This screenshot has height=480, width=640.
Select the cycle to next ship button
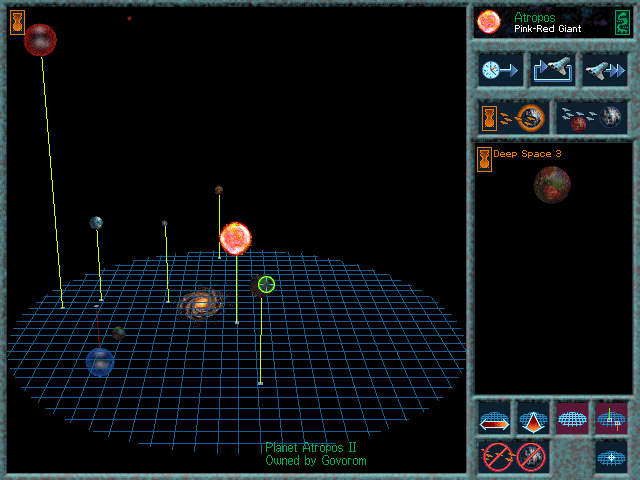click(x=553, y=70)
